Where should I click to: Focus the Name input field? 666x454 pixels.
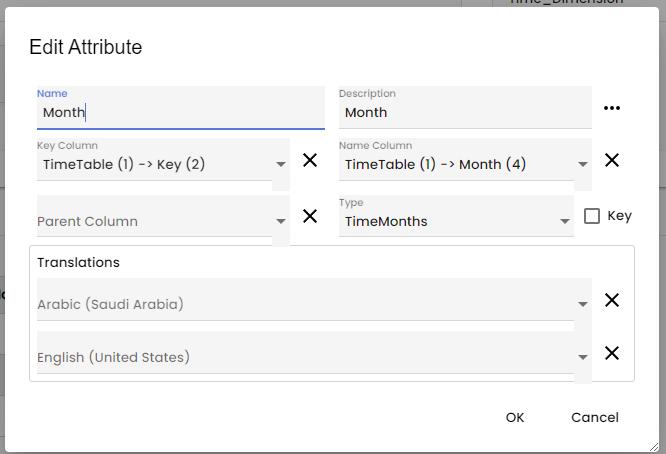180,112
